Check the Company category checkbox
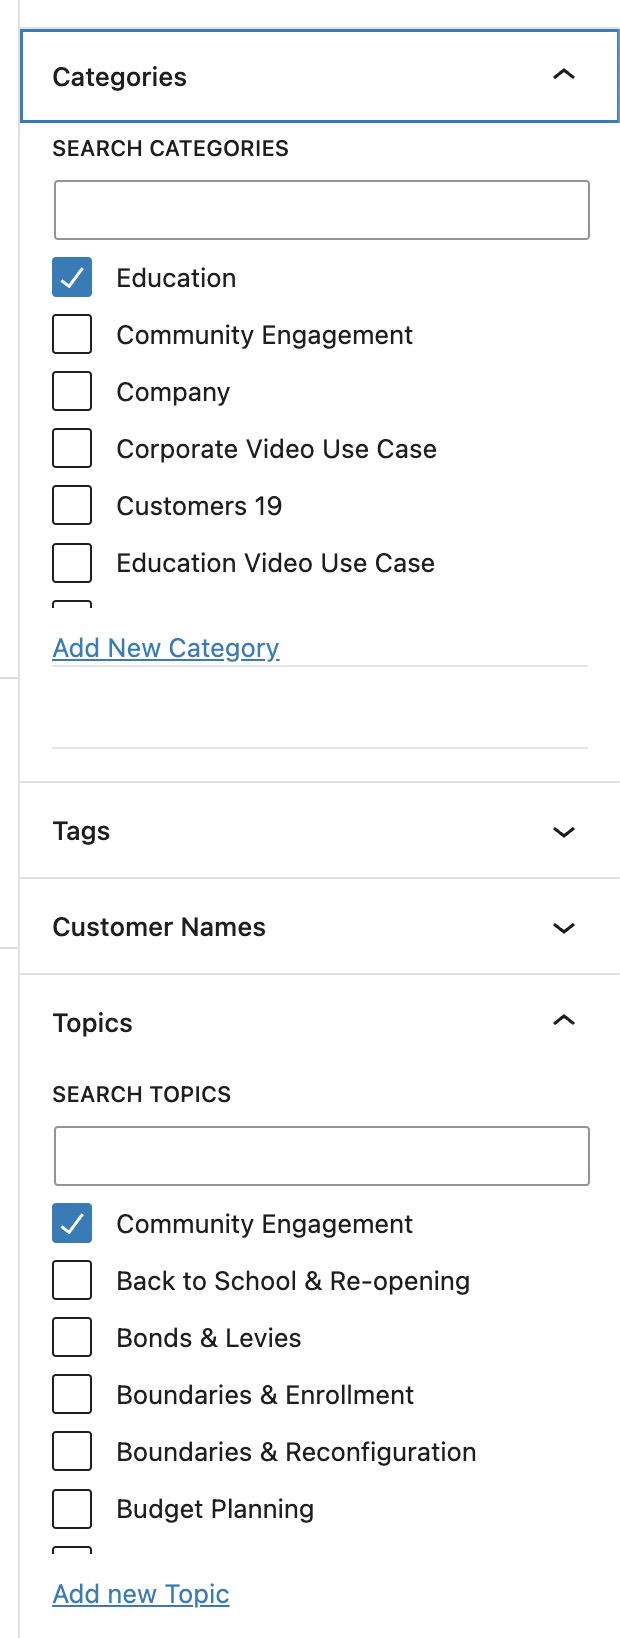The width and height of the screenshot is (620, 1638). pyautogui.click(x=72, y=392)
